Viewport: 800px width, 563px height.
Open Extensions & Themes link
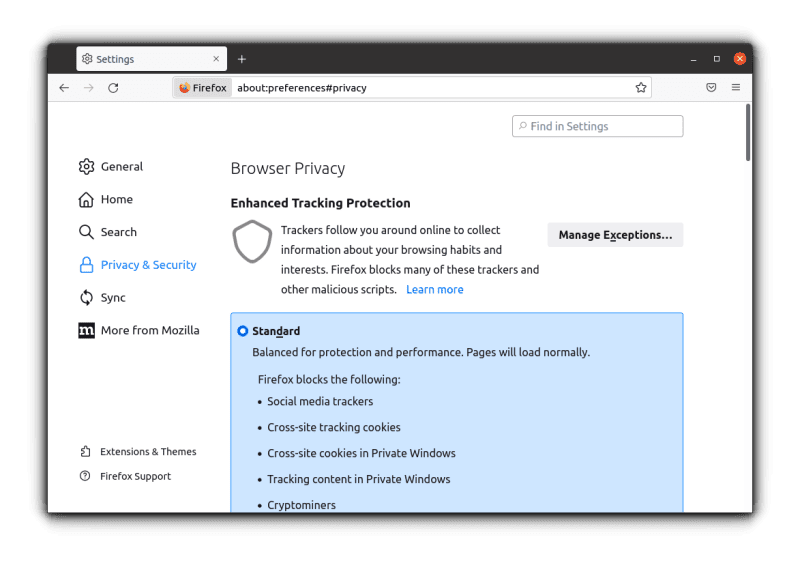(148, 452)
